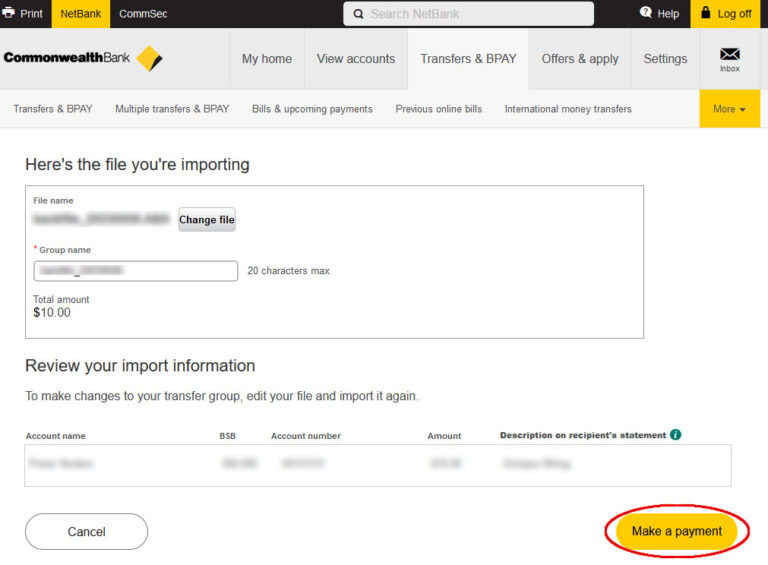Open the Offers & apply tab
Viewport: 768px width, 565px height.
(580, 59)
